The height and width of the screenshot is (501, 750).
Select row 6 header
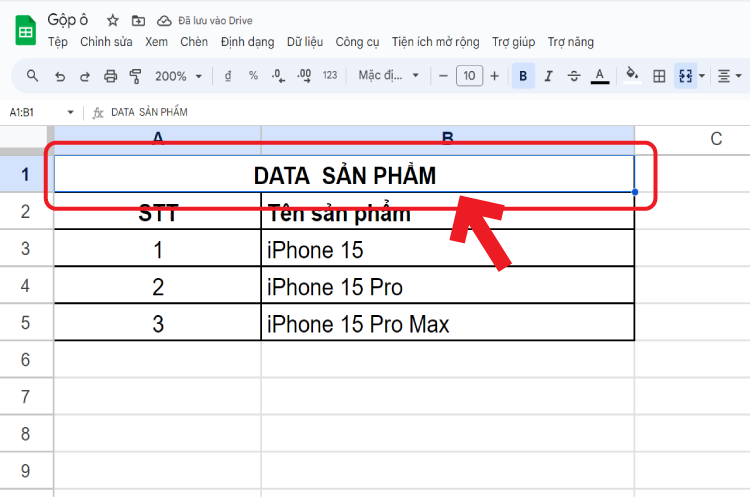pyautogui.click(x=26, y=359)
